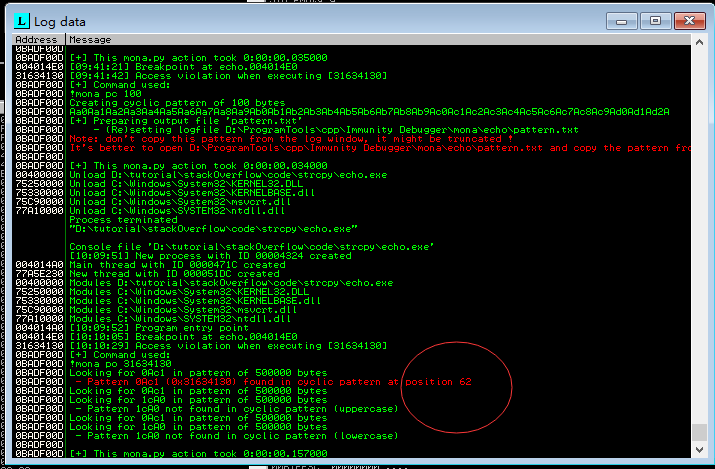Select the 'Process terminated' line

coord(123,220)
